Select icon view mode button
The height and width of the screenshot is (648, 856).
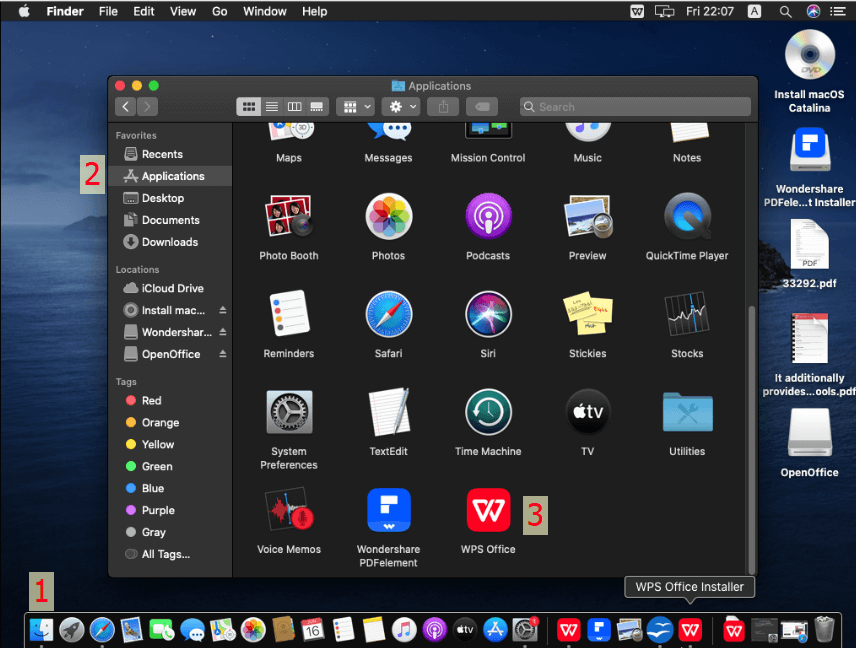(x=248, y=106)
